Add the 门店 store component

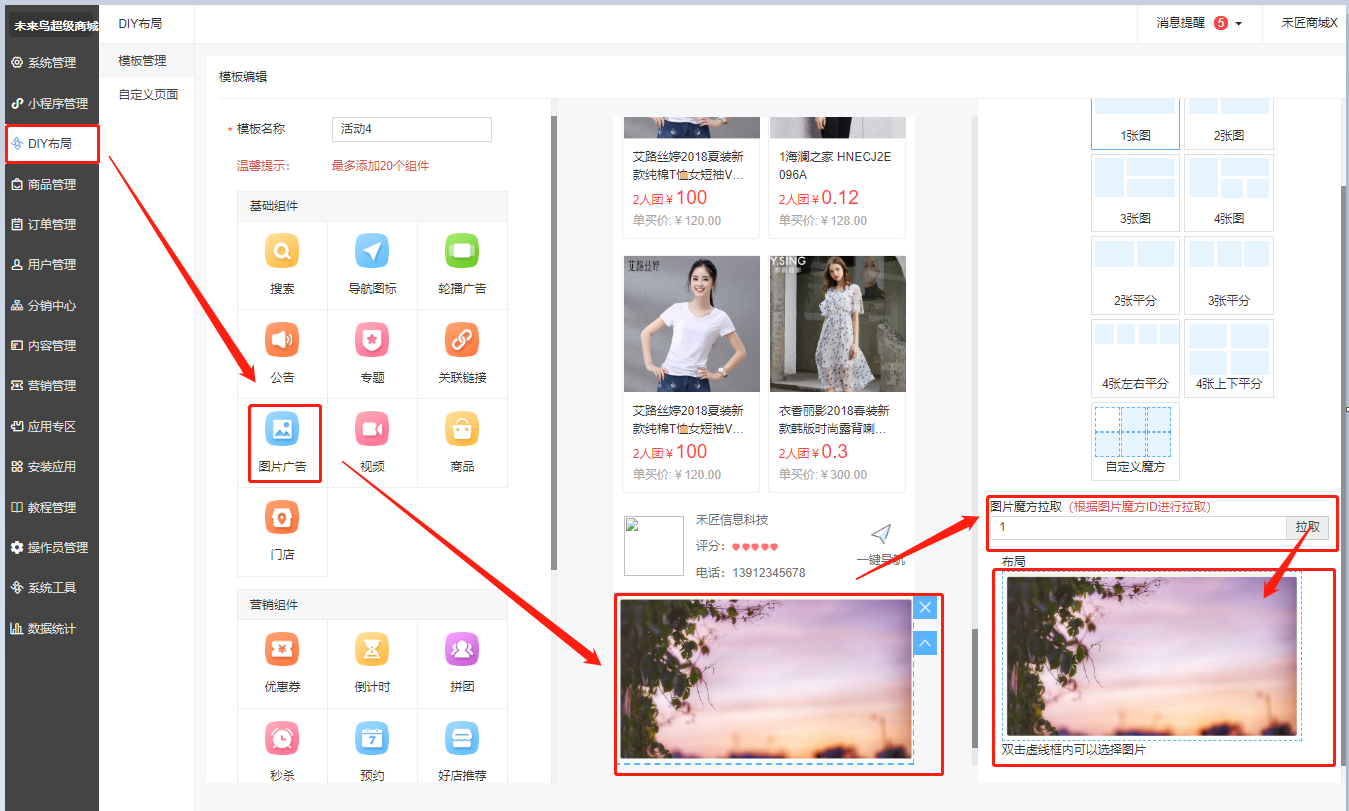(x=282, y=531)
